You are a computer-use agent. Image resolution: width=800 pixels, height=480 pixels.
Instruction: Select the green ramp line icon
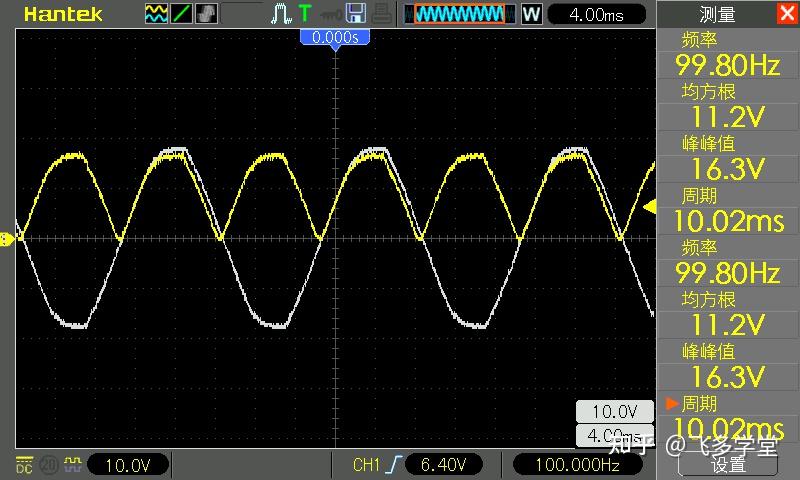pos(181,14)
